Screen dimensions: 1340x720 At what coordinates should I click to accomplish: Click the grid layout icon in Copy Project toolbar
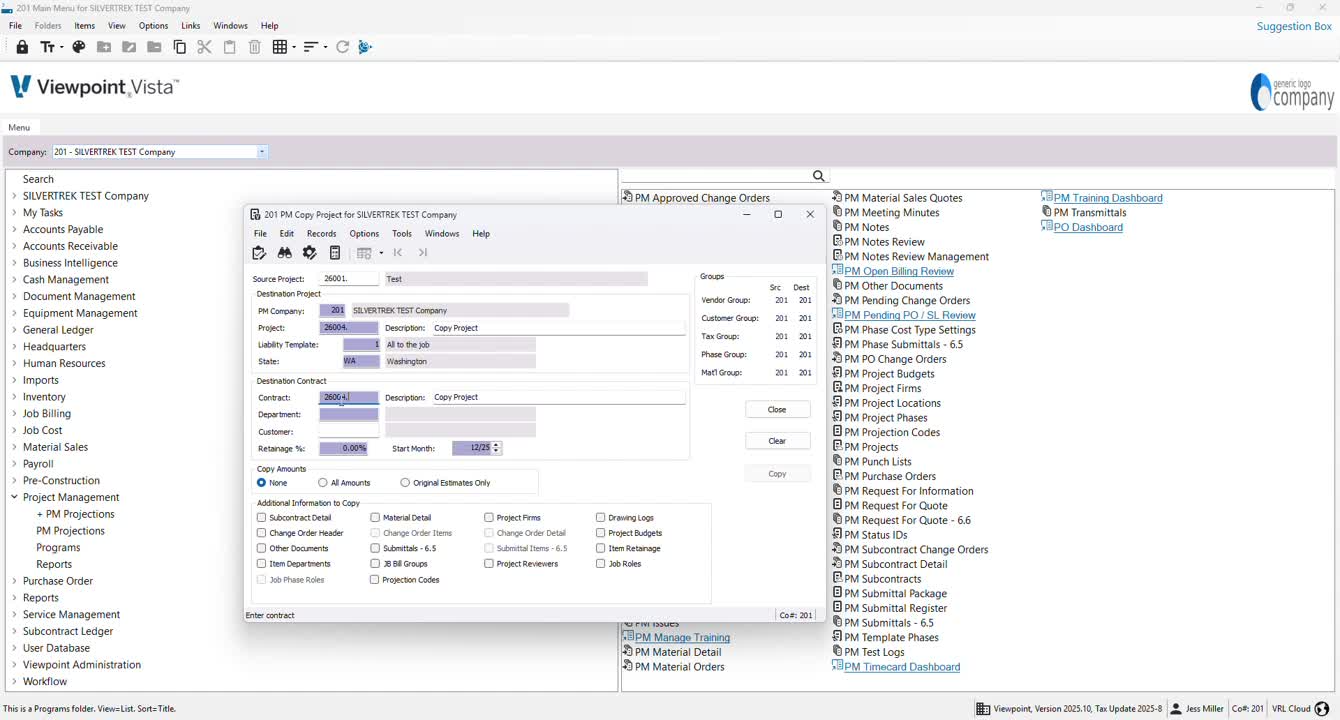pos(364,253)
